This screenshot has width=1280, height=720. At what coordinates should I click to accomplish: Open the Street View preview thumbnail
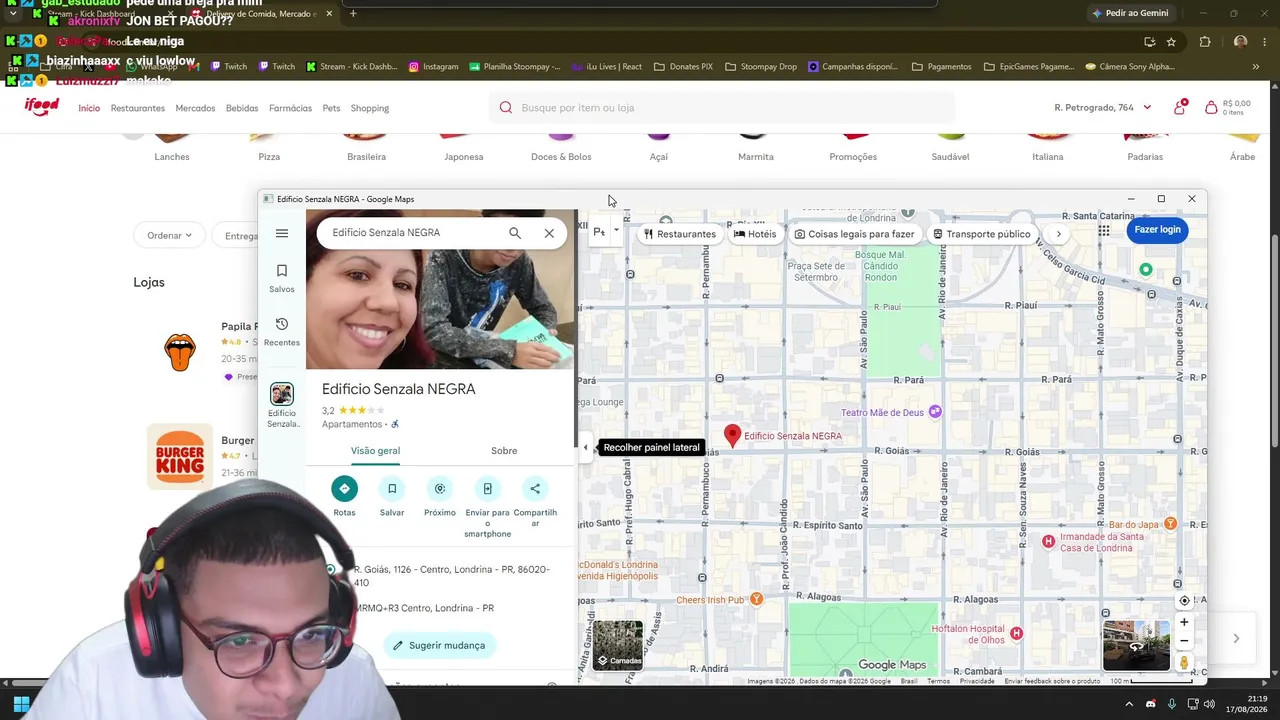1136,645
